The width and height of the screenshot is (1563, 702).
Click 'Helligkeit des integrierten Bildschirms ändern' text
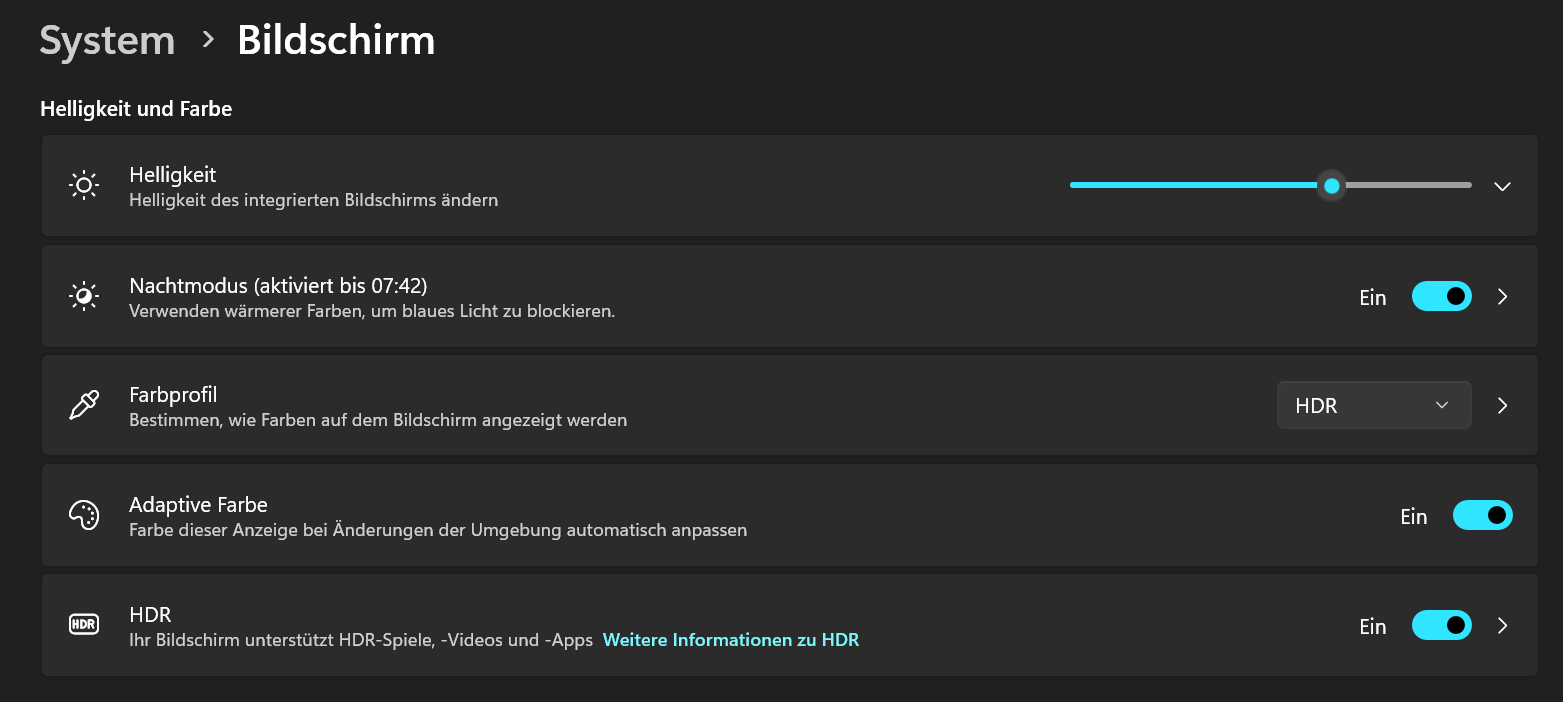point(314,200)
